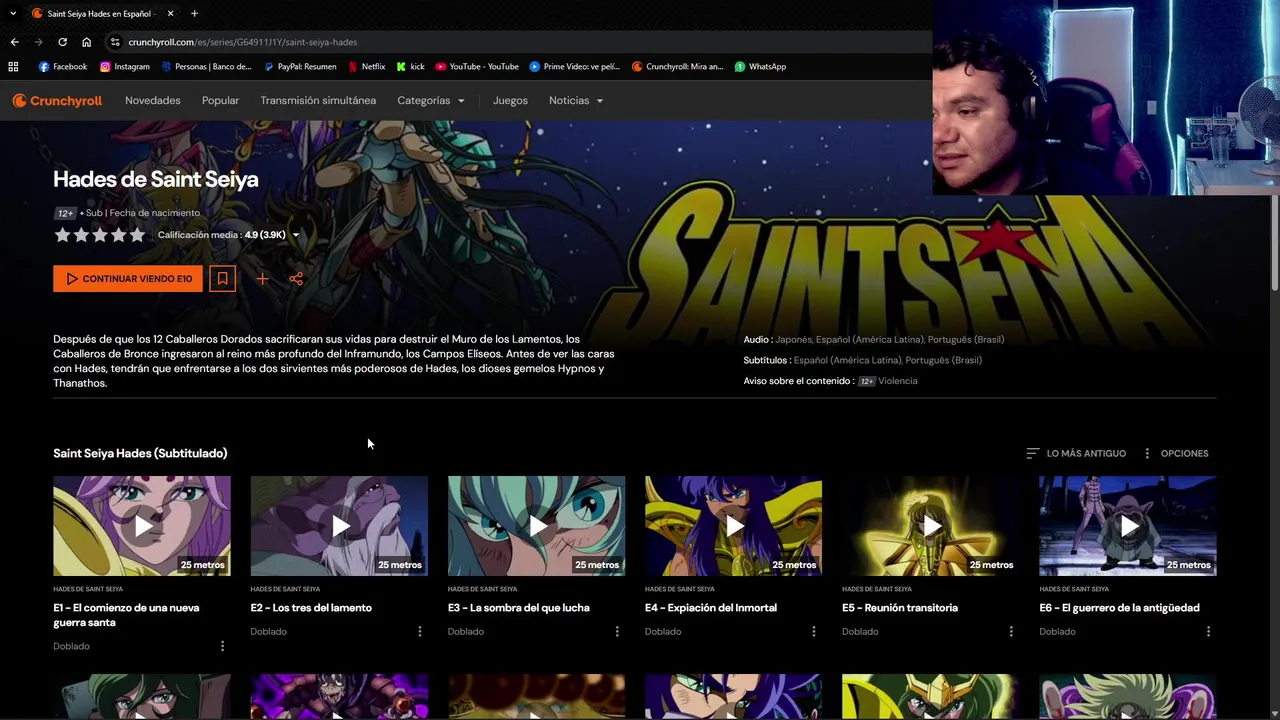Click the browser home icon
The height and width of the screenshot is (720, 1280).
click(x=86, y=42)
